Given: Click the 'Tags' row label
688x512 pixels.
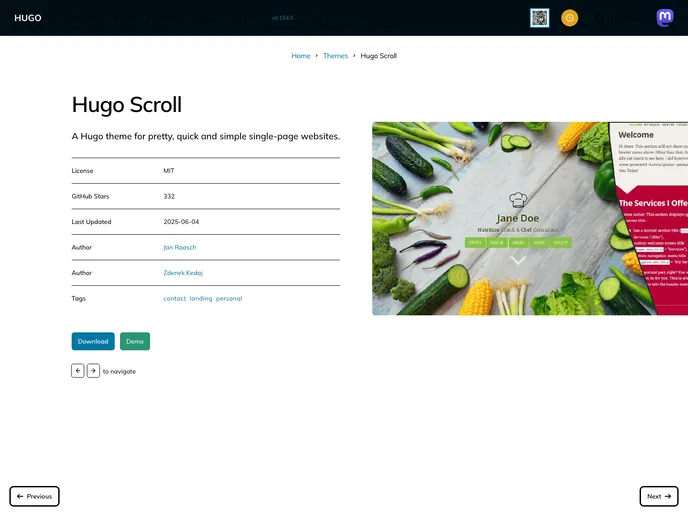Looking at the screenshot, I should coord(79,298).
